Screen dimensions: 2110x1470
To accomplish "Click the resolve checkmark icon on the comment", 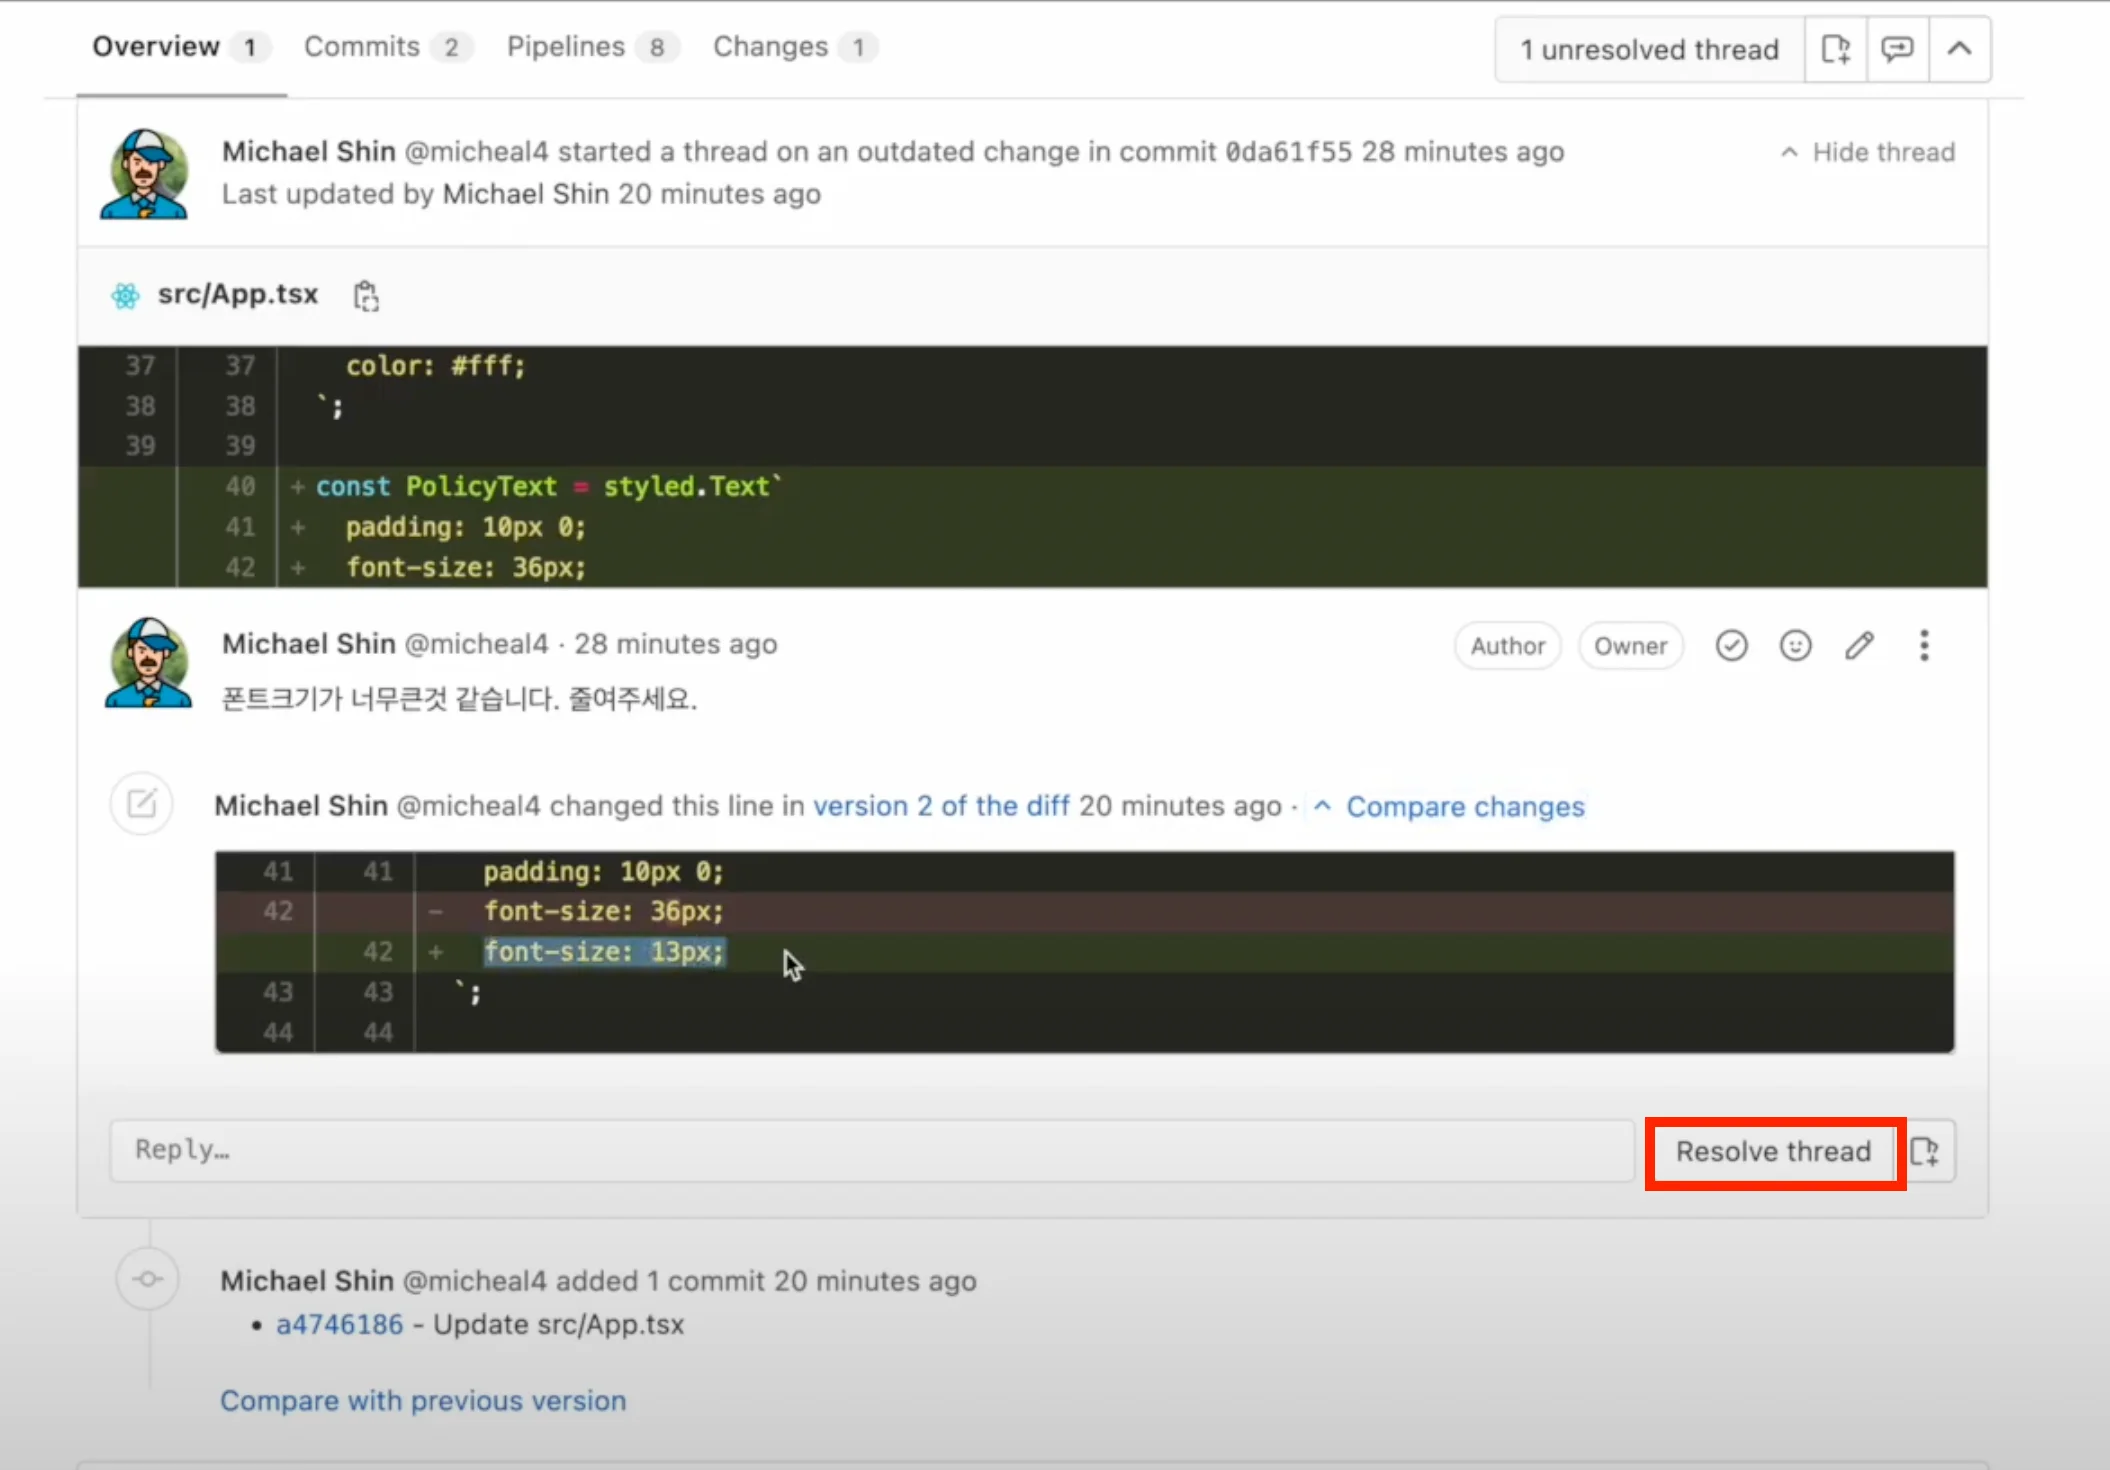I will (x=1731, y=646).
